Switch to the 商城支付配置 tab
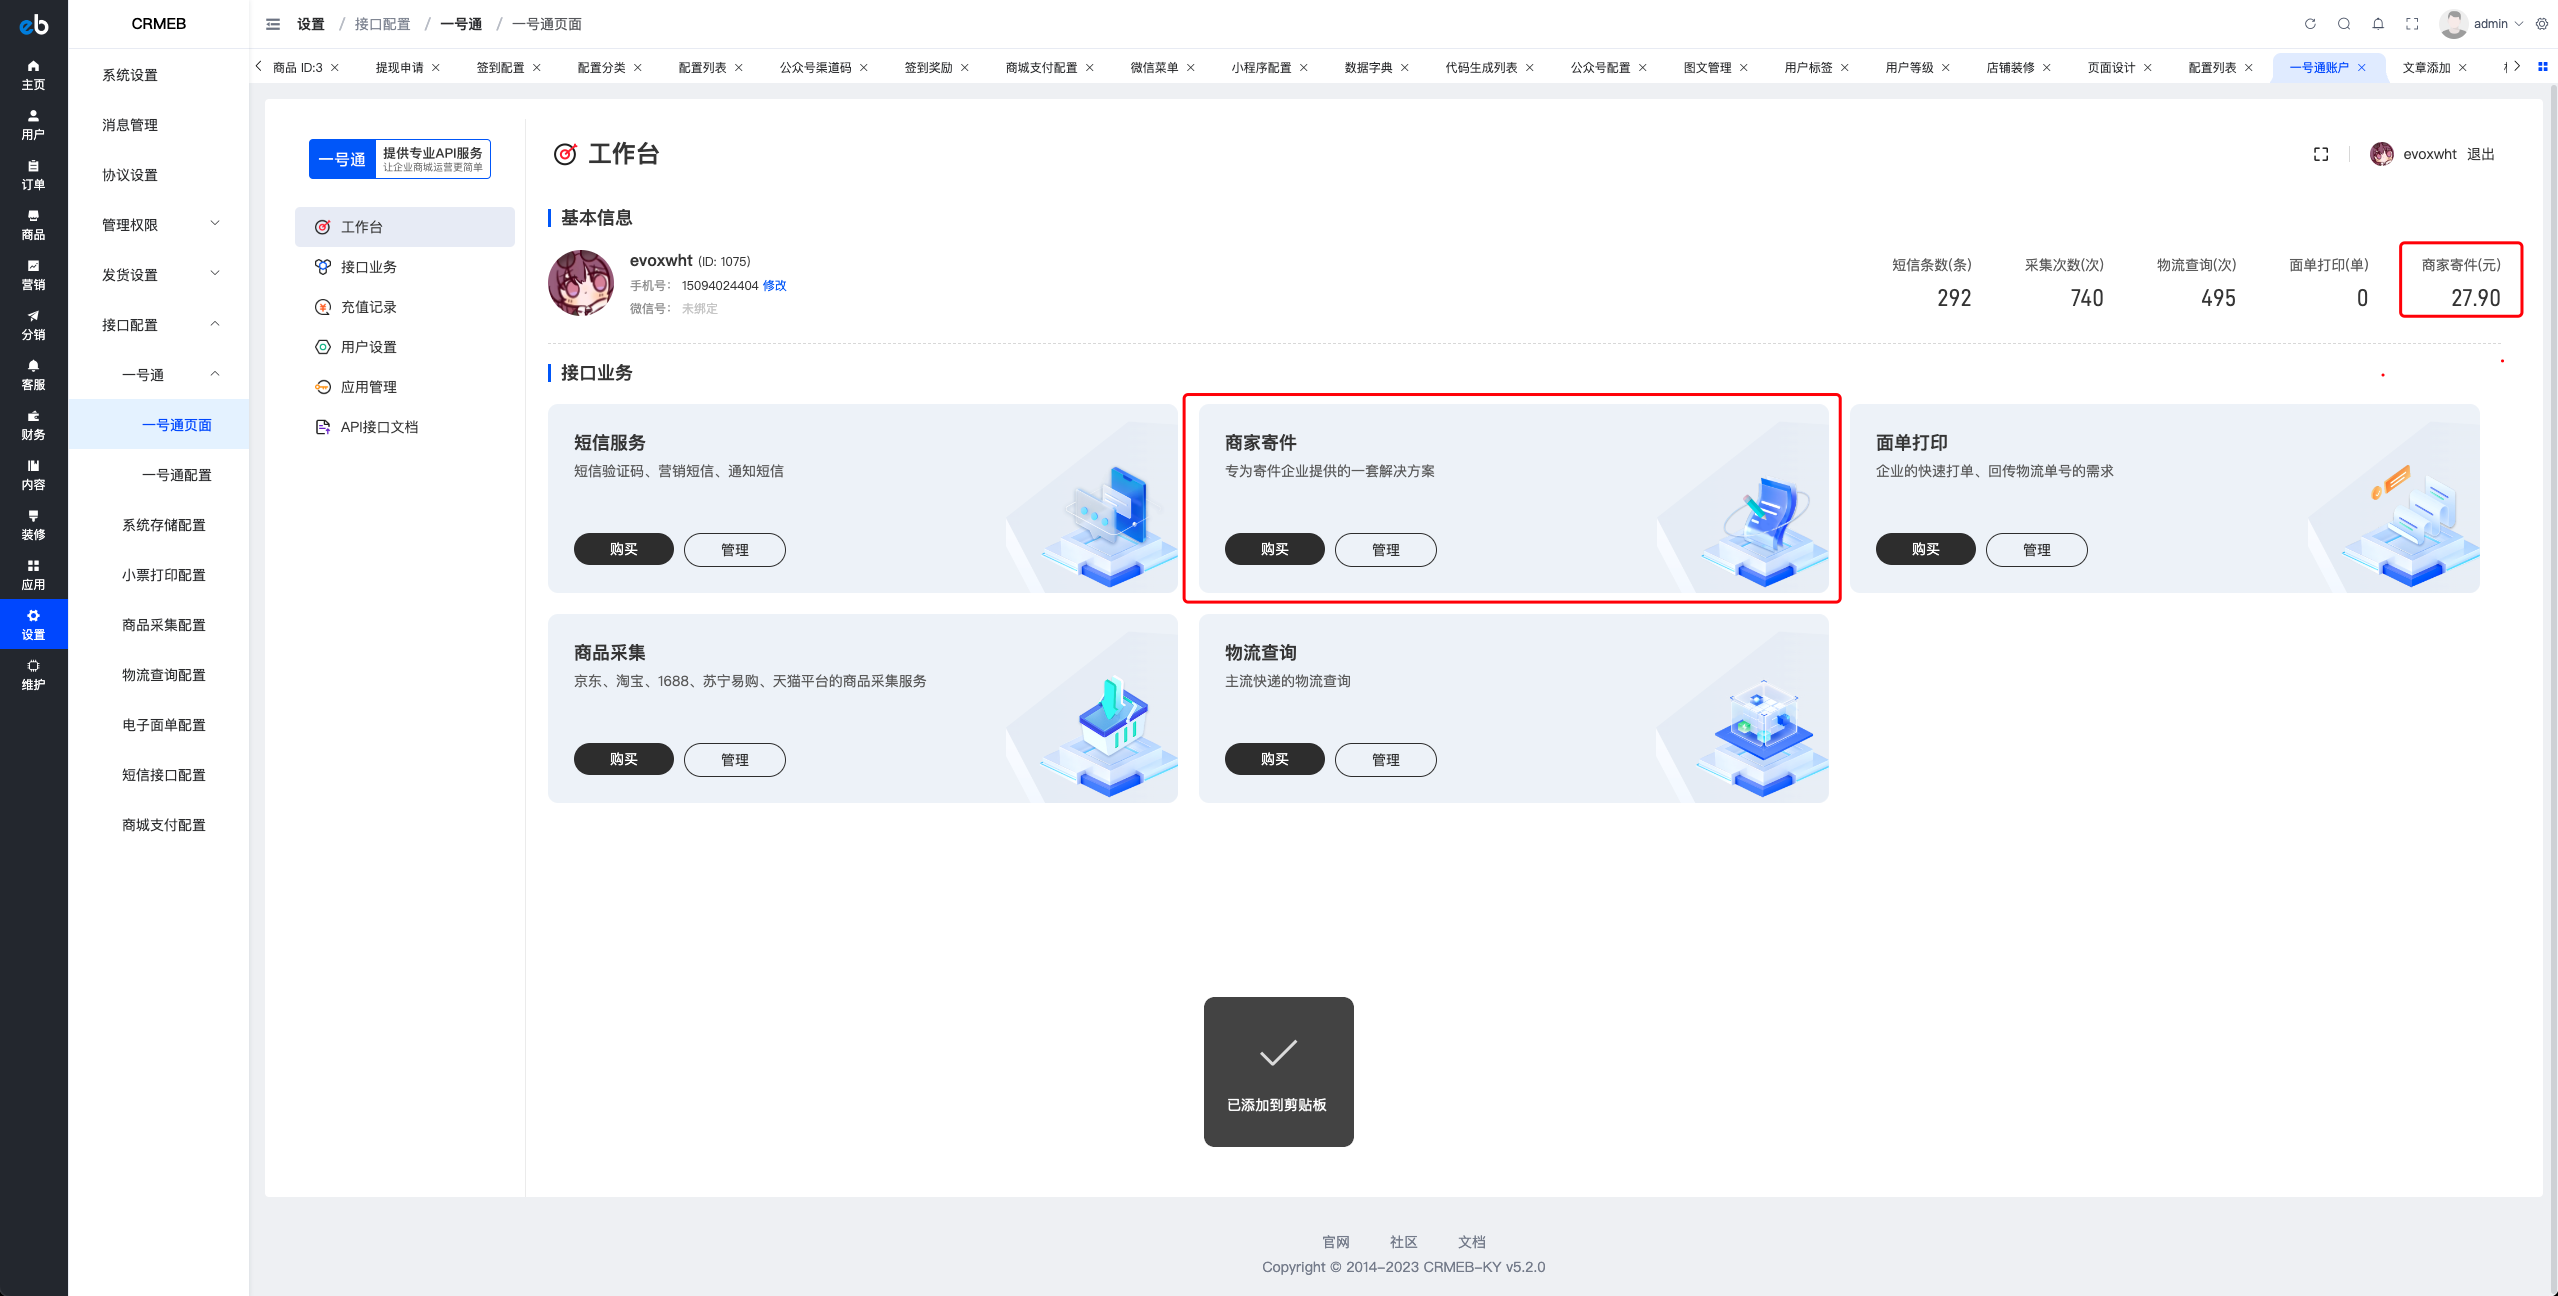This screenshot has width=2558, height=1296. coord(1041,68)
